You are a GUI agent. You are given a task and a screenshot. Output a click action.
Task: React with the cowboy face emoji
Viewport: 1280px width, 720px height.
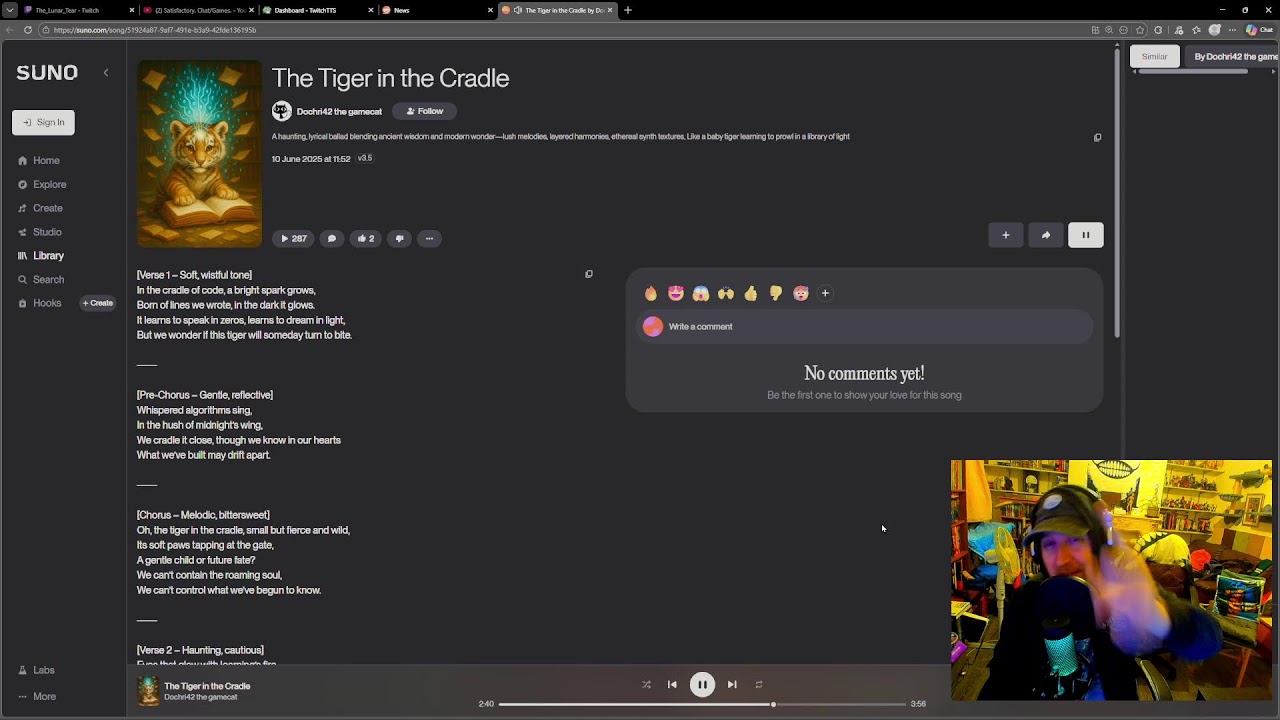(801, 293)
